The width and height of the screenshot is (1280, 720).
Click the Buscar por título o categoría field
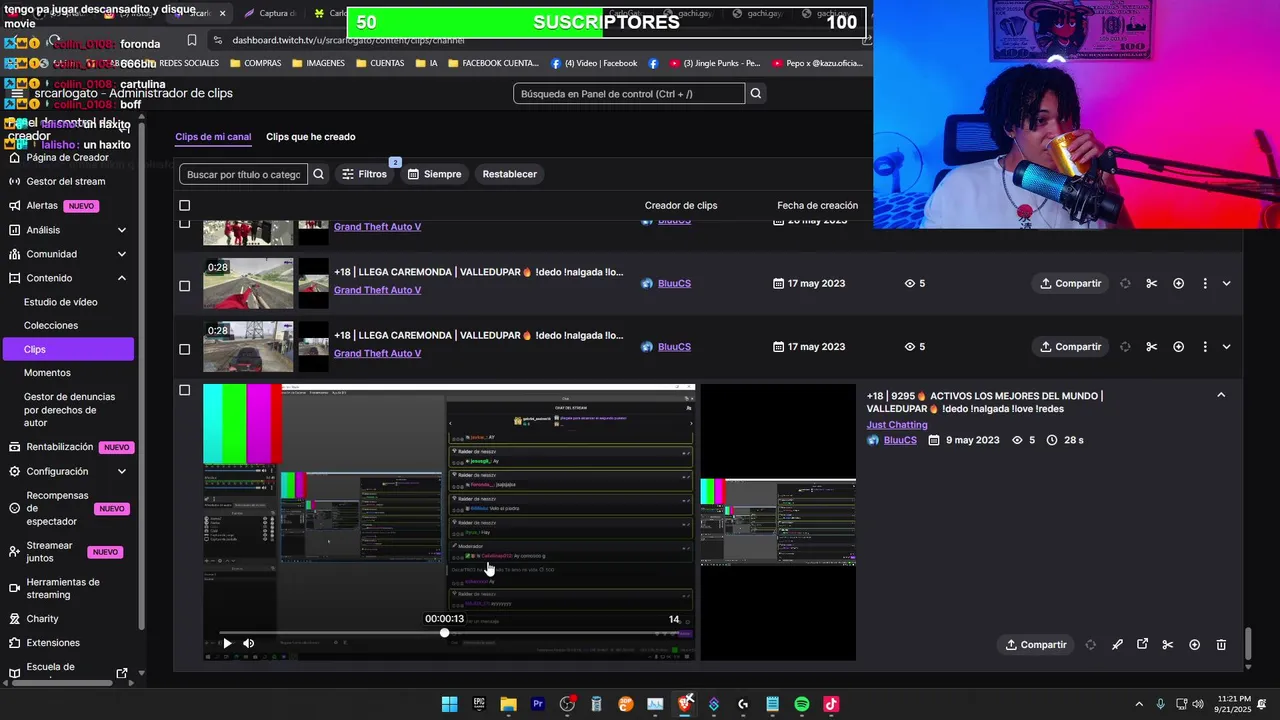pyautogui.click(x=243, y=174)
